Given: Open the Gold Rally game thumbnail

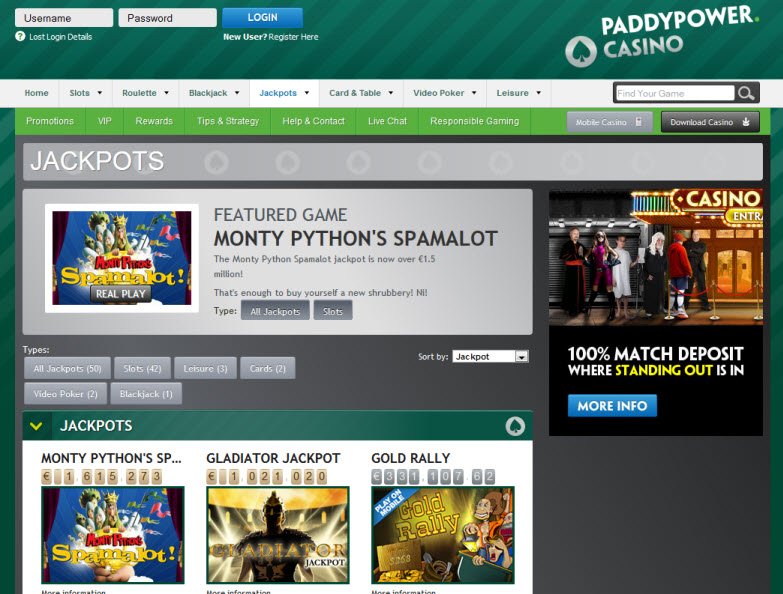Looking at the screenshot, I should click(443, 535).
